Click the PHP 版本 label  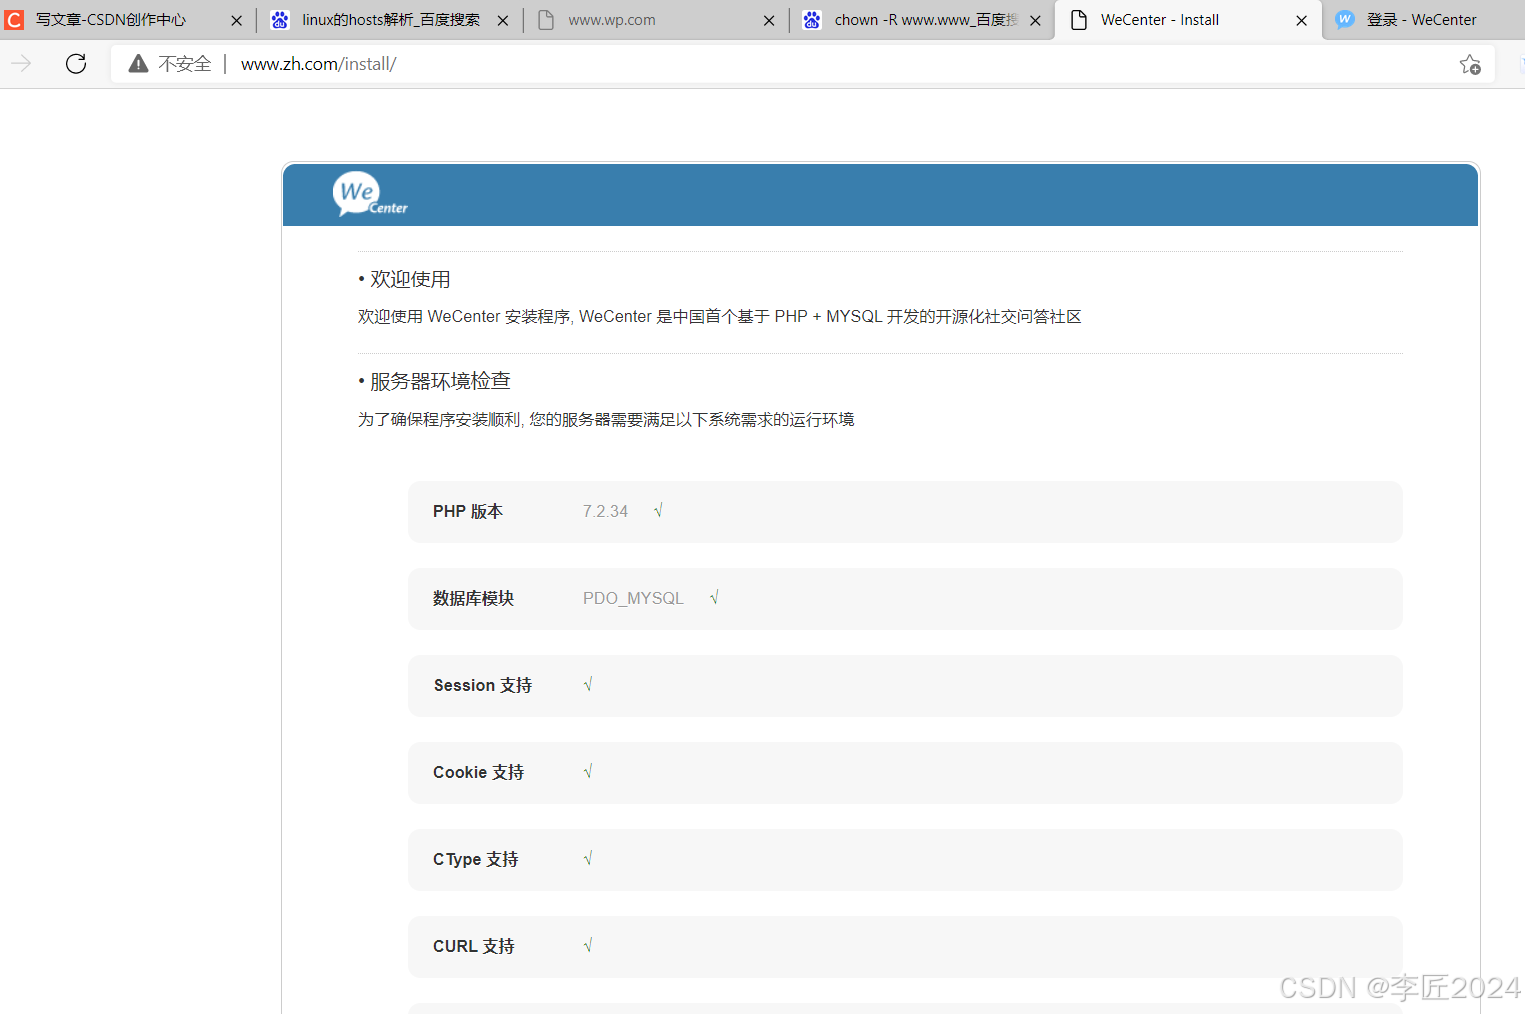[468, 511]
